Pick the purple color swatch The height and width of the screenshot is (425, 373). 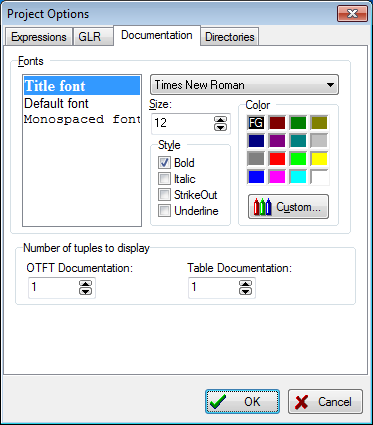click(277, 141)
